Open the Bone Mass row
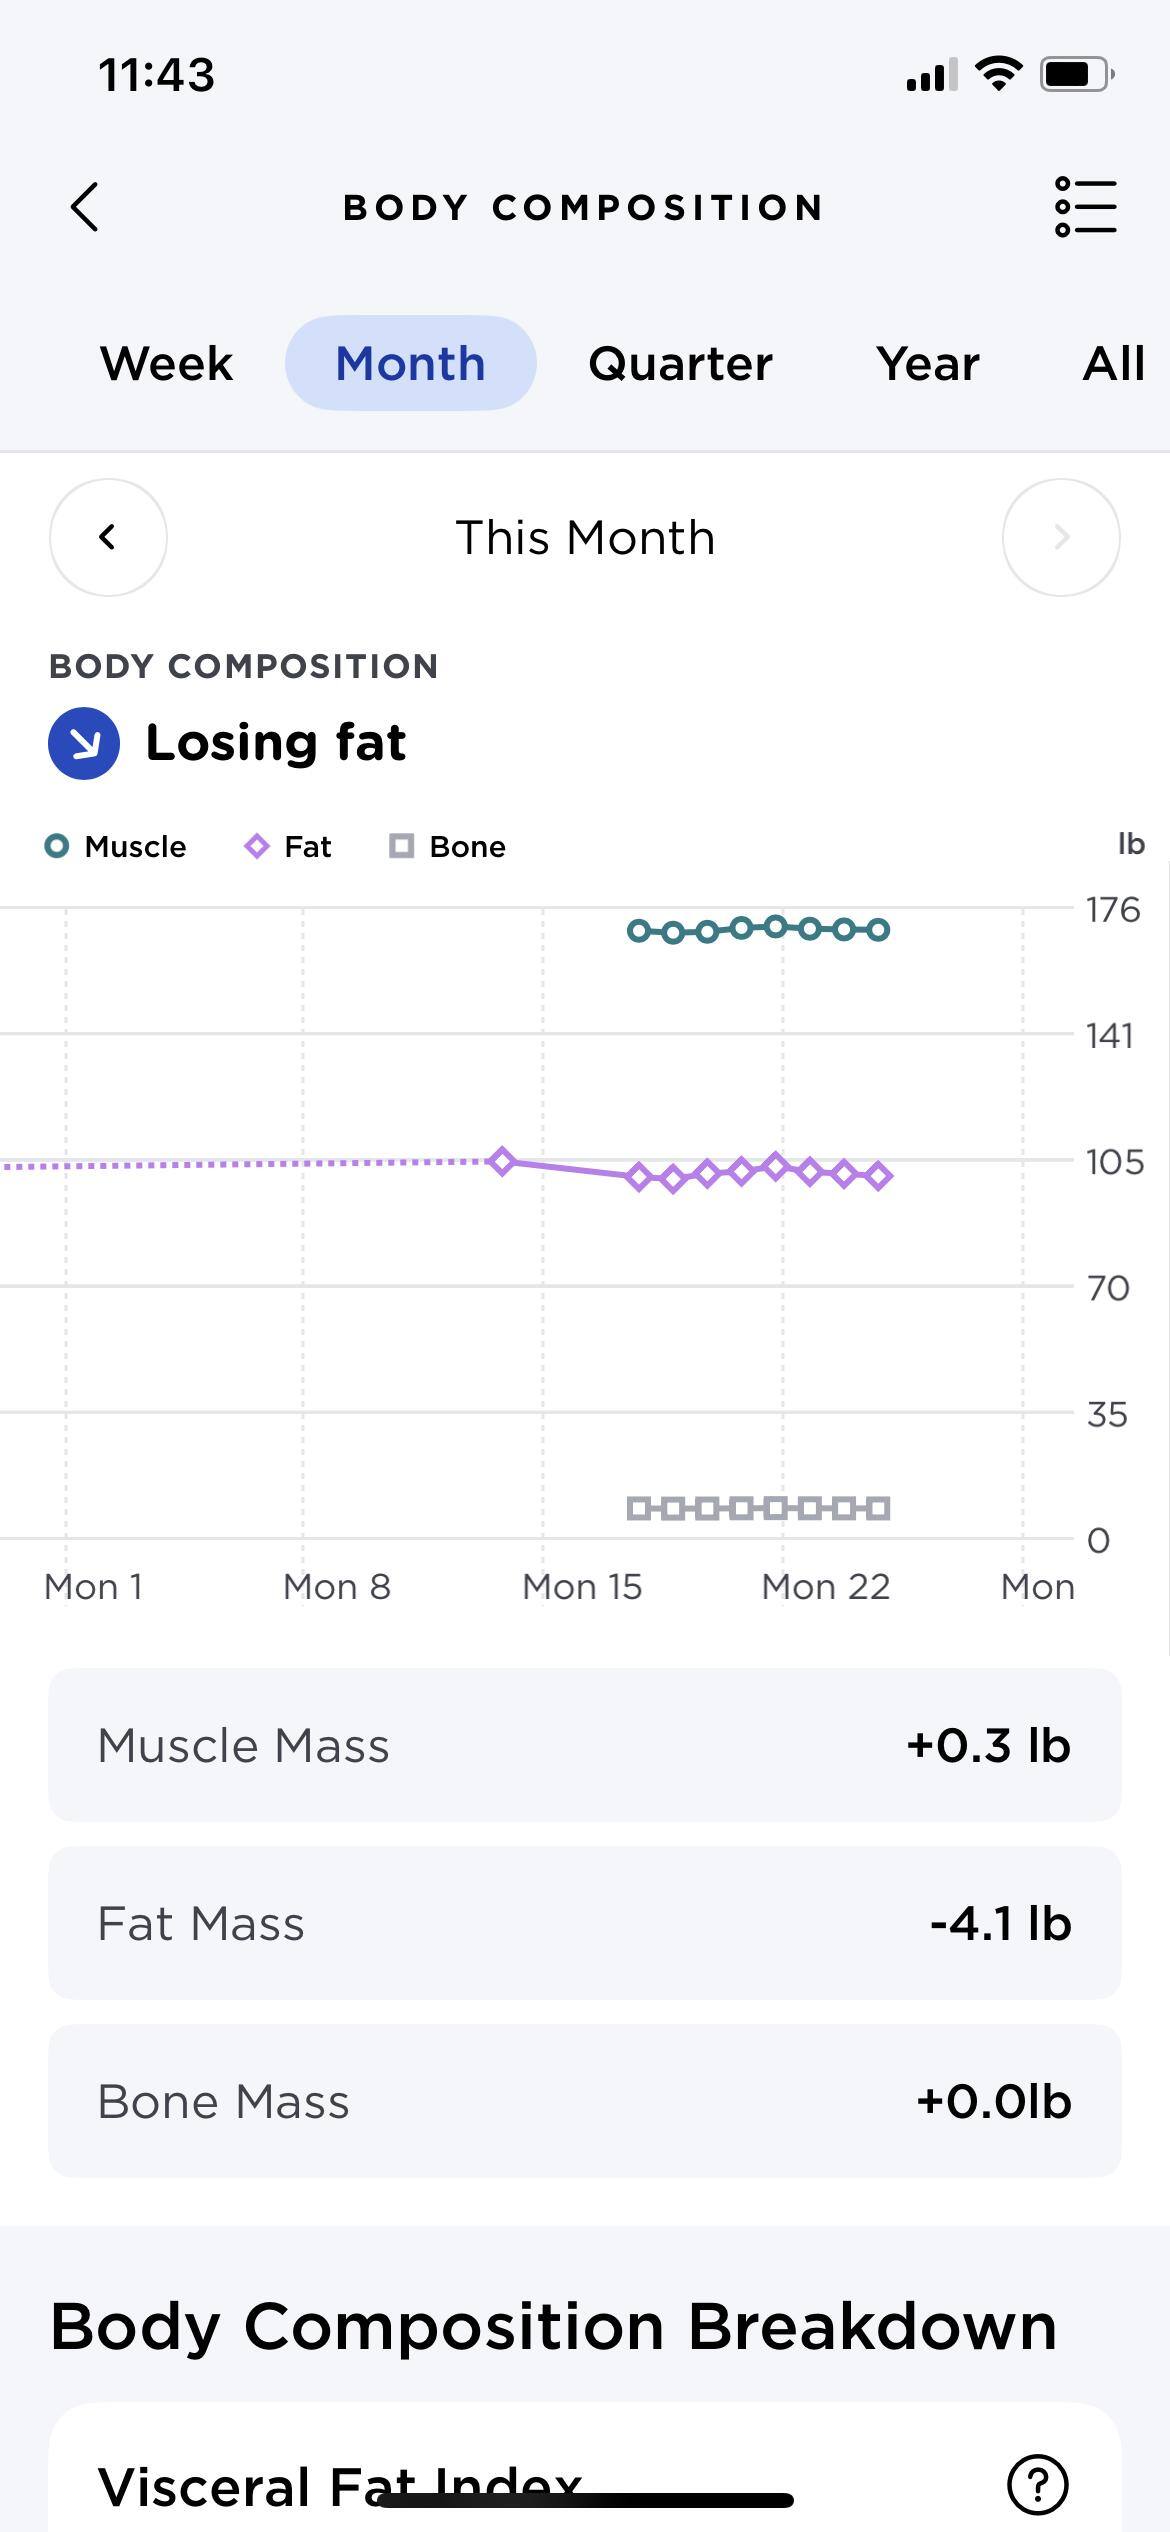Image resolution: width=1170 pixels, height=2532 pixels. coord(584,2101)
